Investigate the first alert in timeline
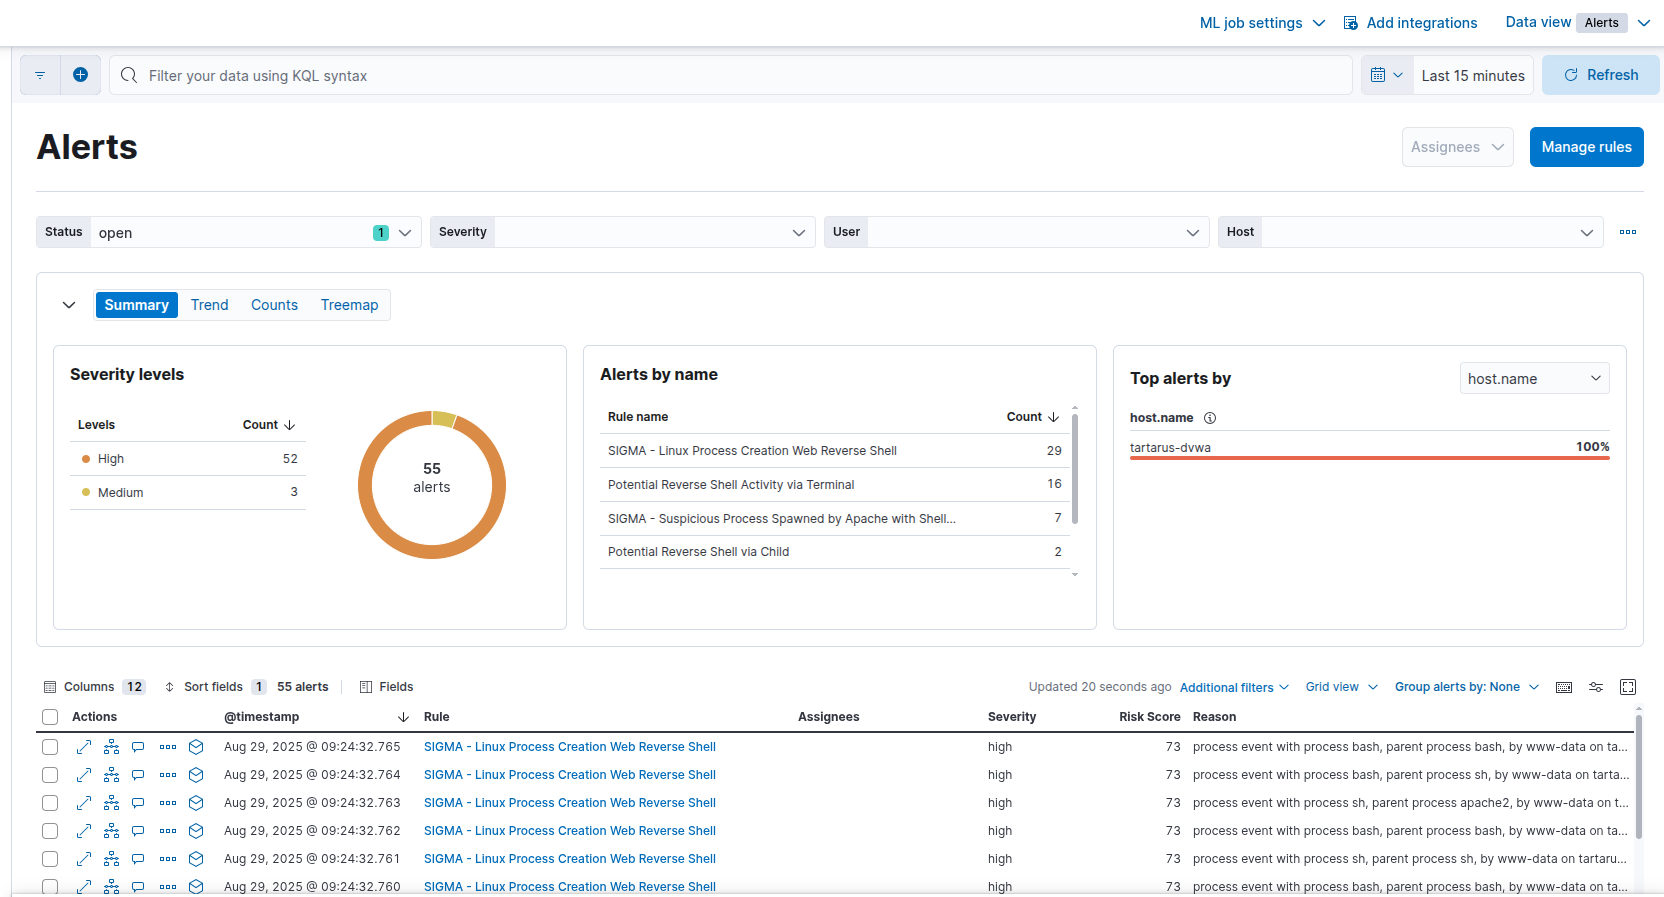This screenshot has height=897, width=1664. pos(196,747)
